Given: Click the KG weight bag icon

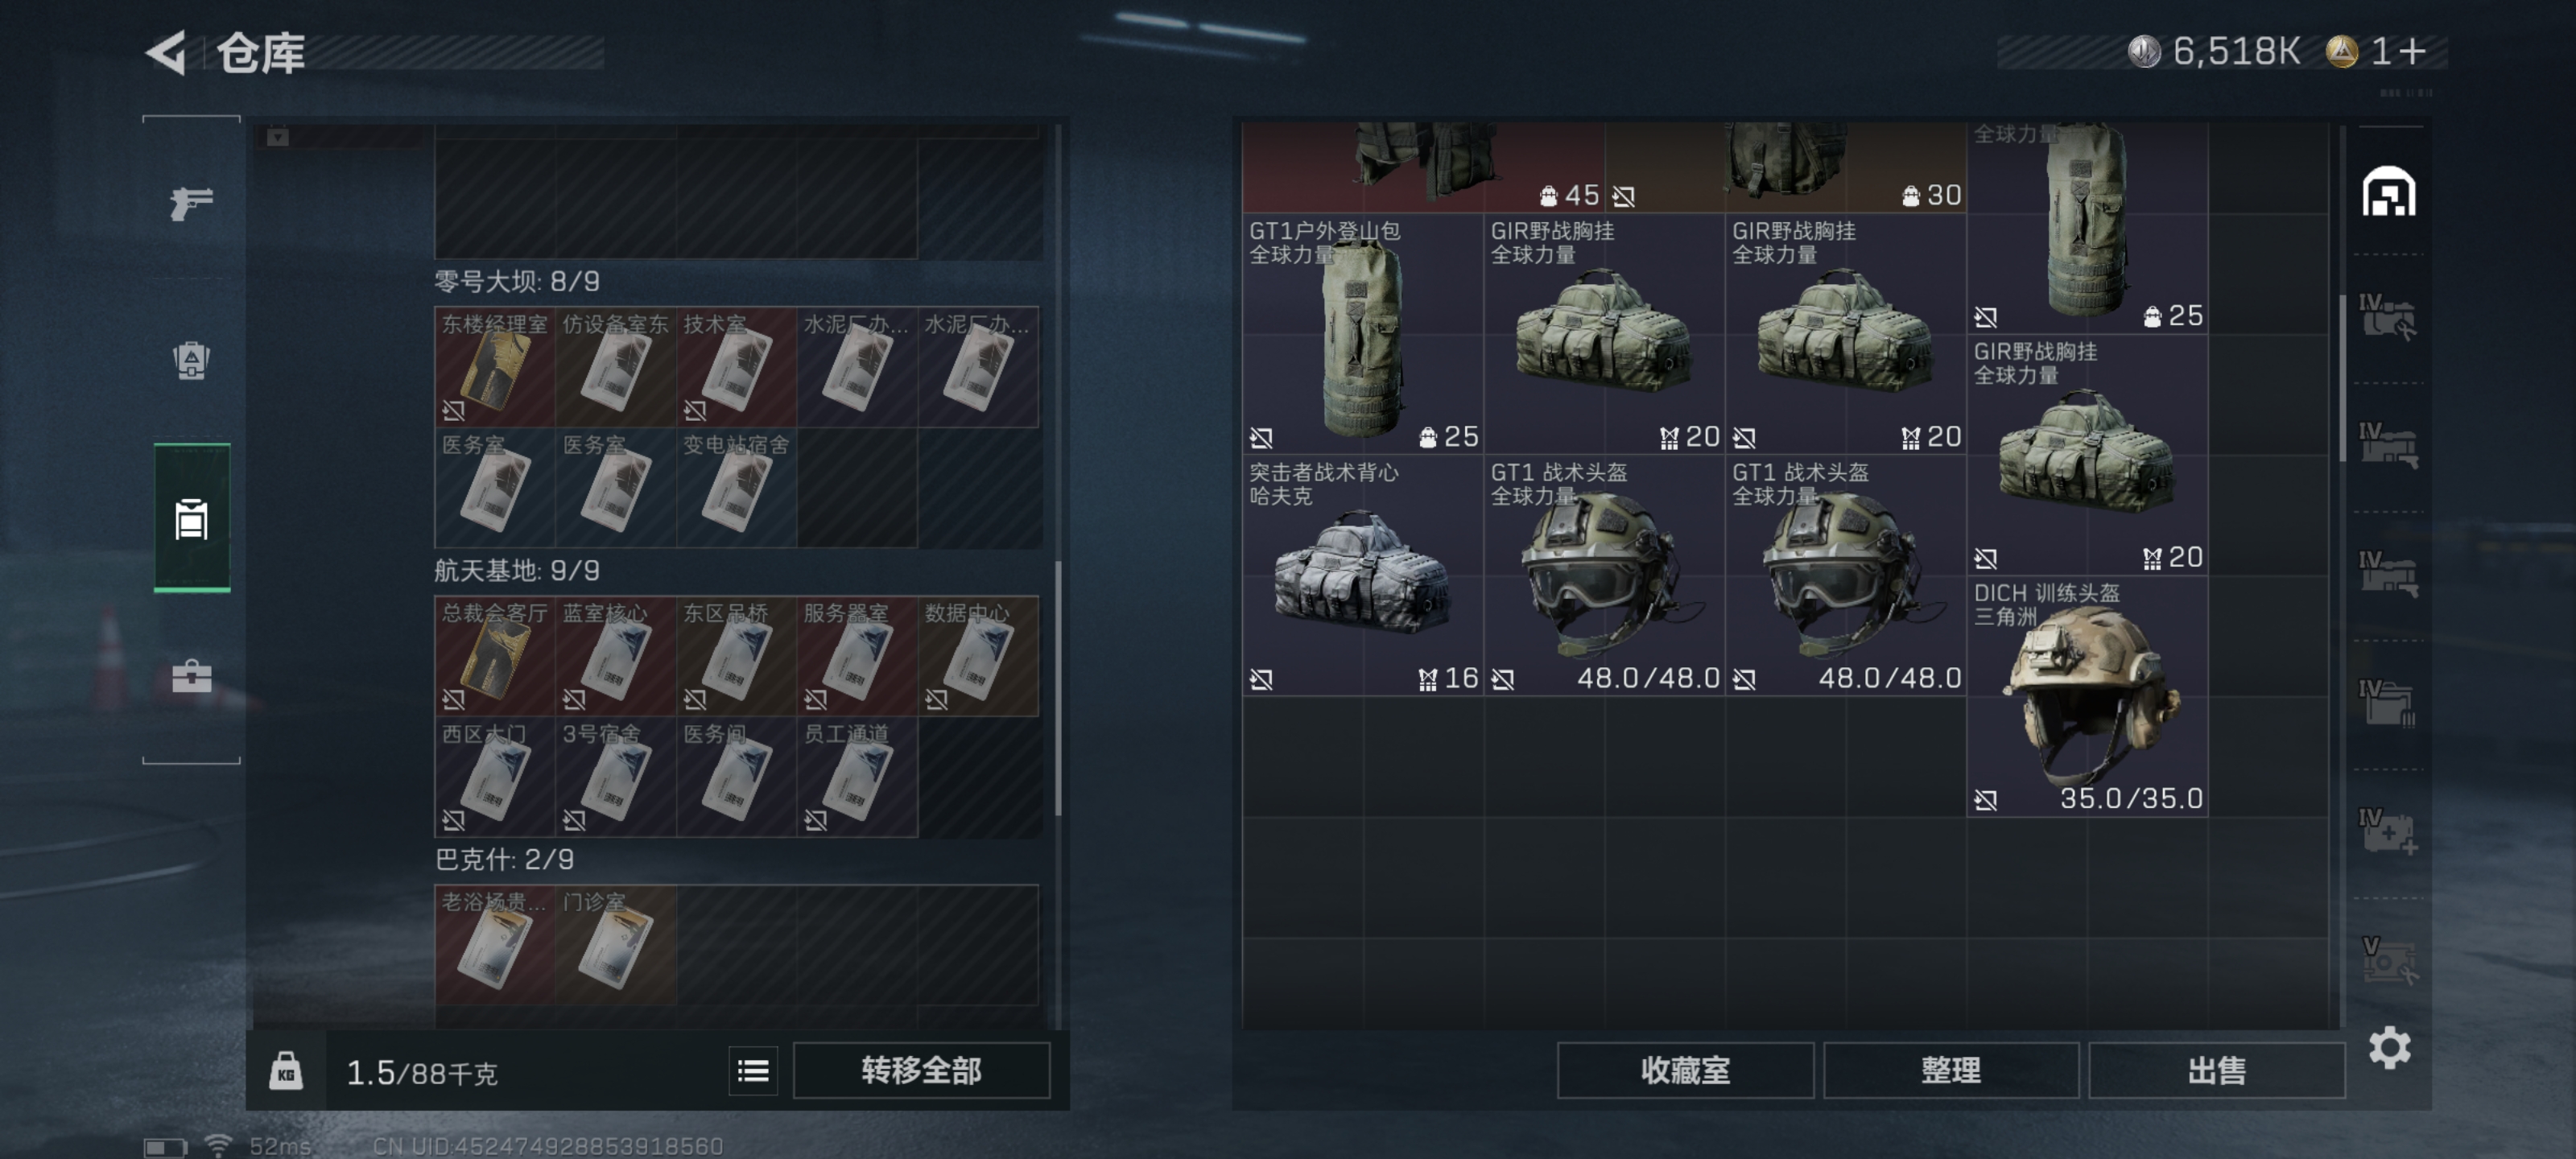Looking at the screenshot, I should tap(286, 1071).
